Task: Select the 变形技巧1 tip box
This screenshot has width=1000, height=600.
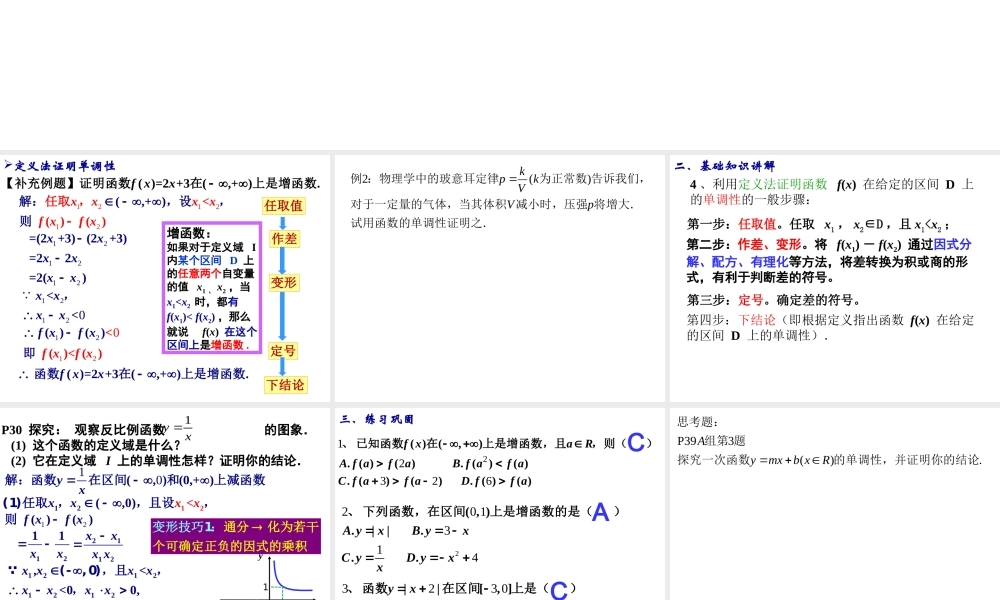Action: 237,533
